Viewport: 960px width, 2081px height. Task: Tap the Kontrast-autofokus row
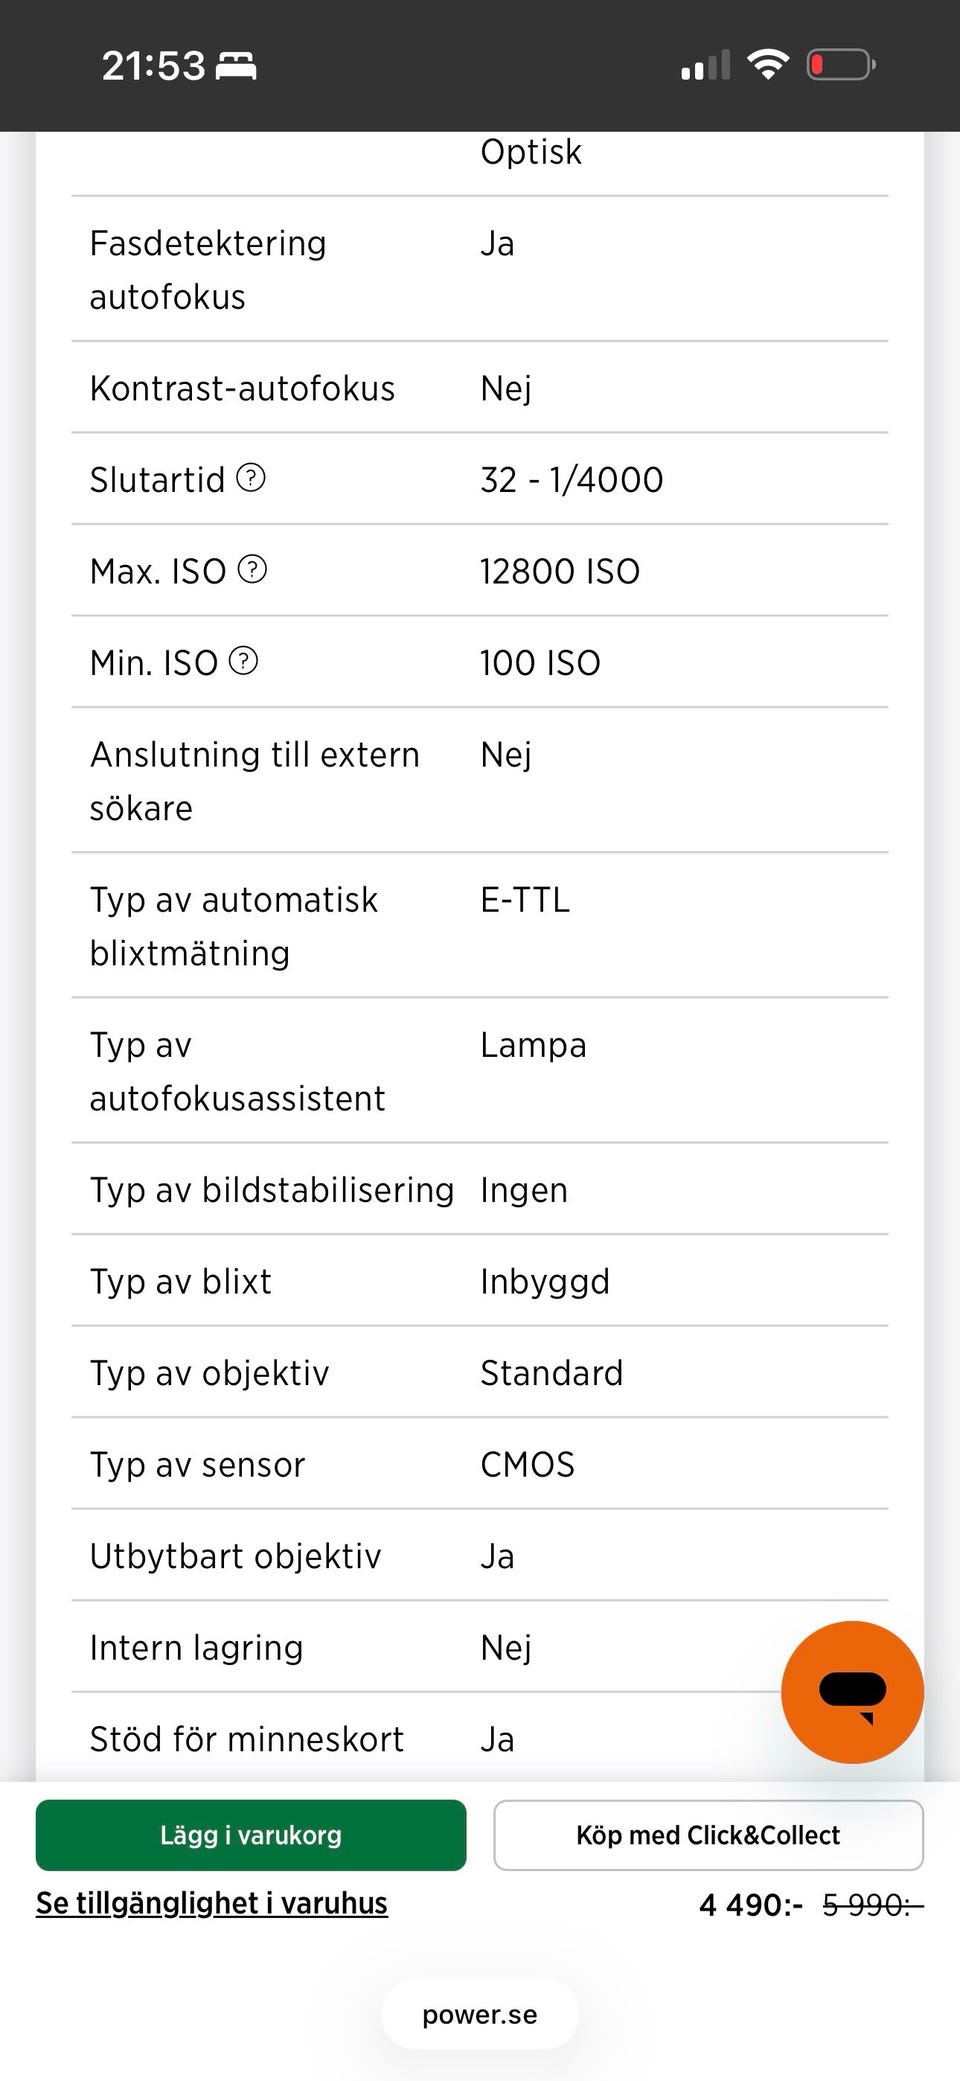[480, 388]
